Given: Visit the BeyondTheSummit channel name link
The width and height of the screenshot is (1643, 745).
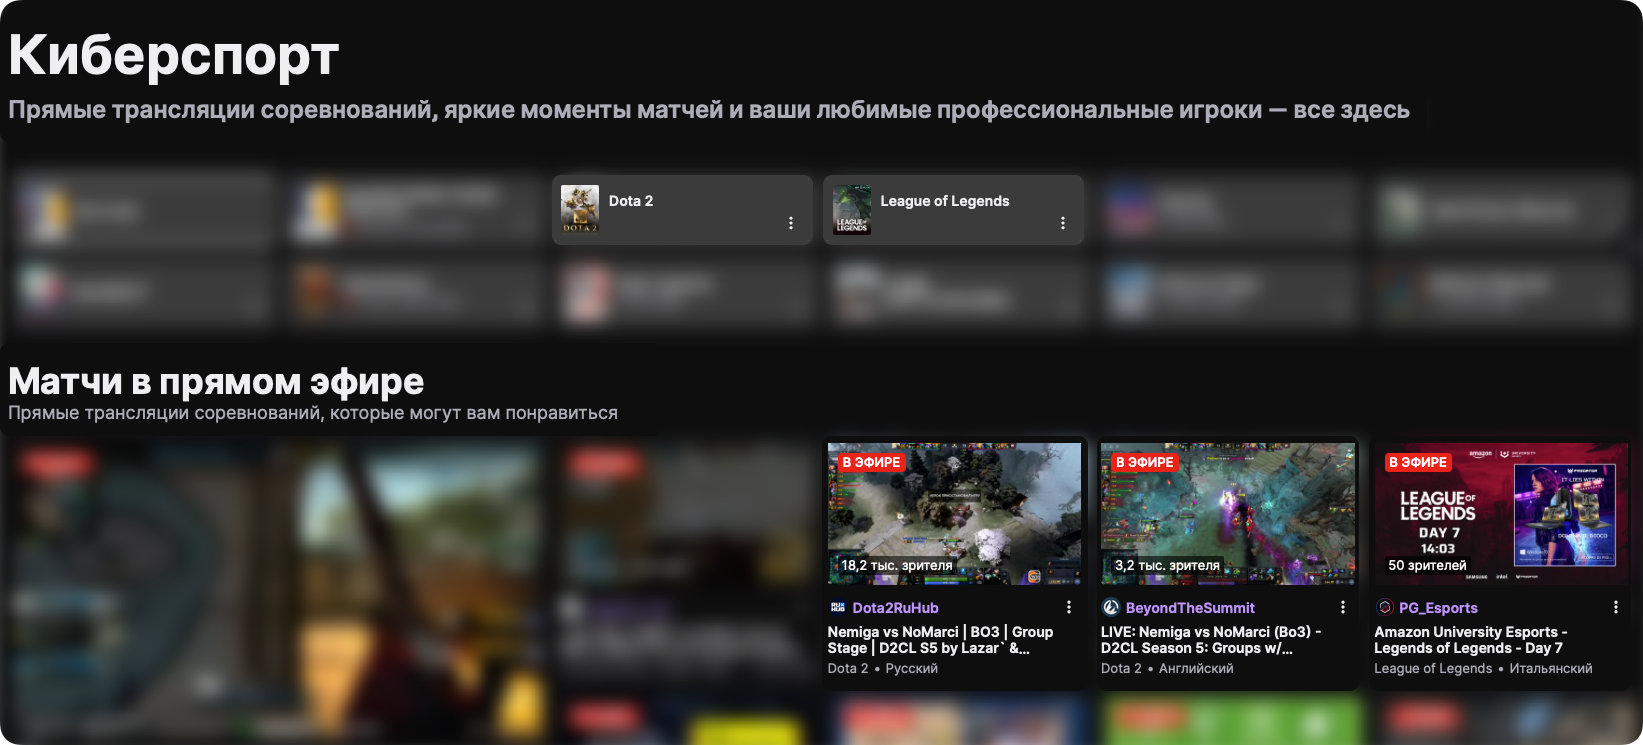Looking at the screenshot, I should [x=1190, y=608].
